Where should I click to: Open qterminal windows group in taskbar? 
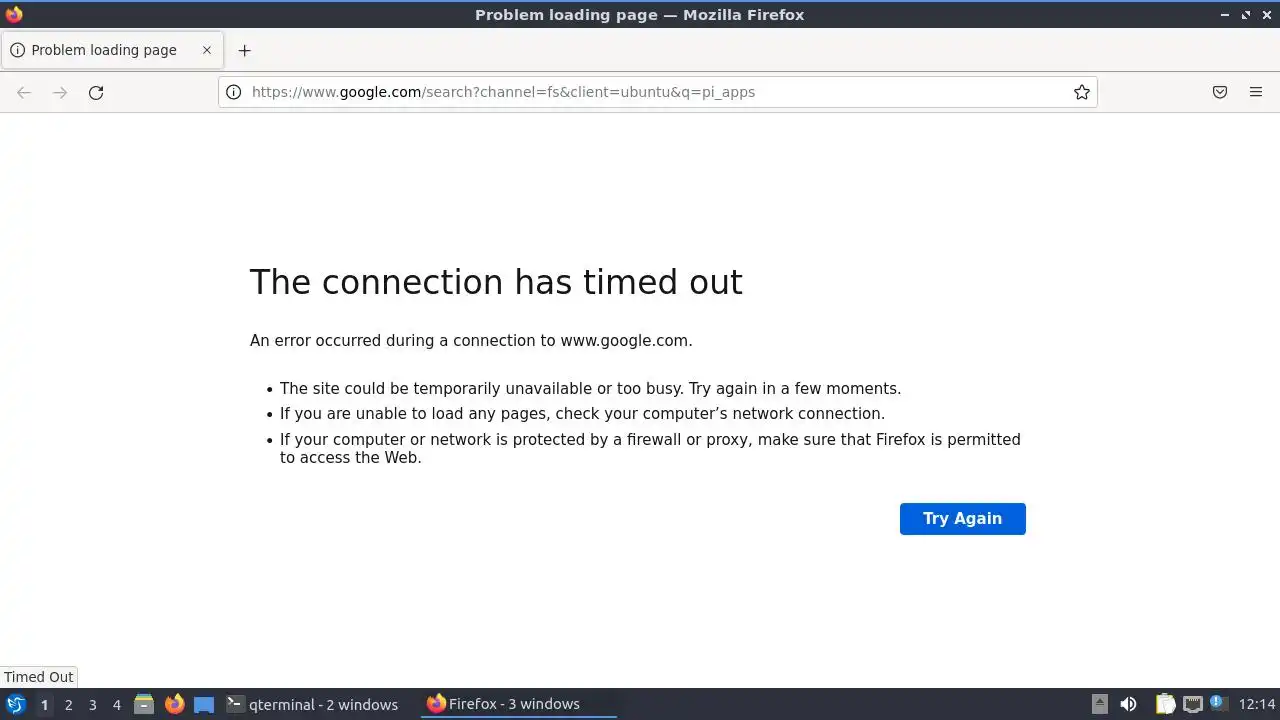point(312,704)
